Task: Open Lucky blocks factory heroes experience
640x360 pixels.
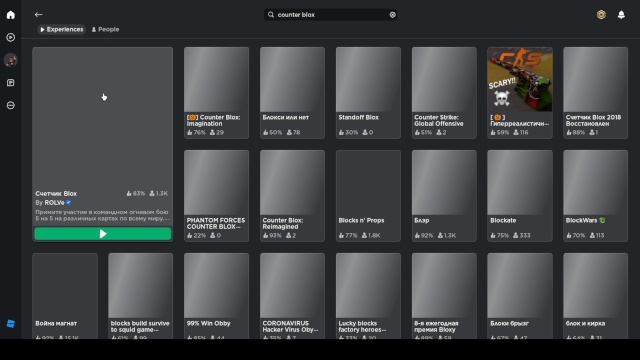Action: click(368, 296)
